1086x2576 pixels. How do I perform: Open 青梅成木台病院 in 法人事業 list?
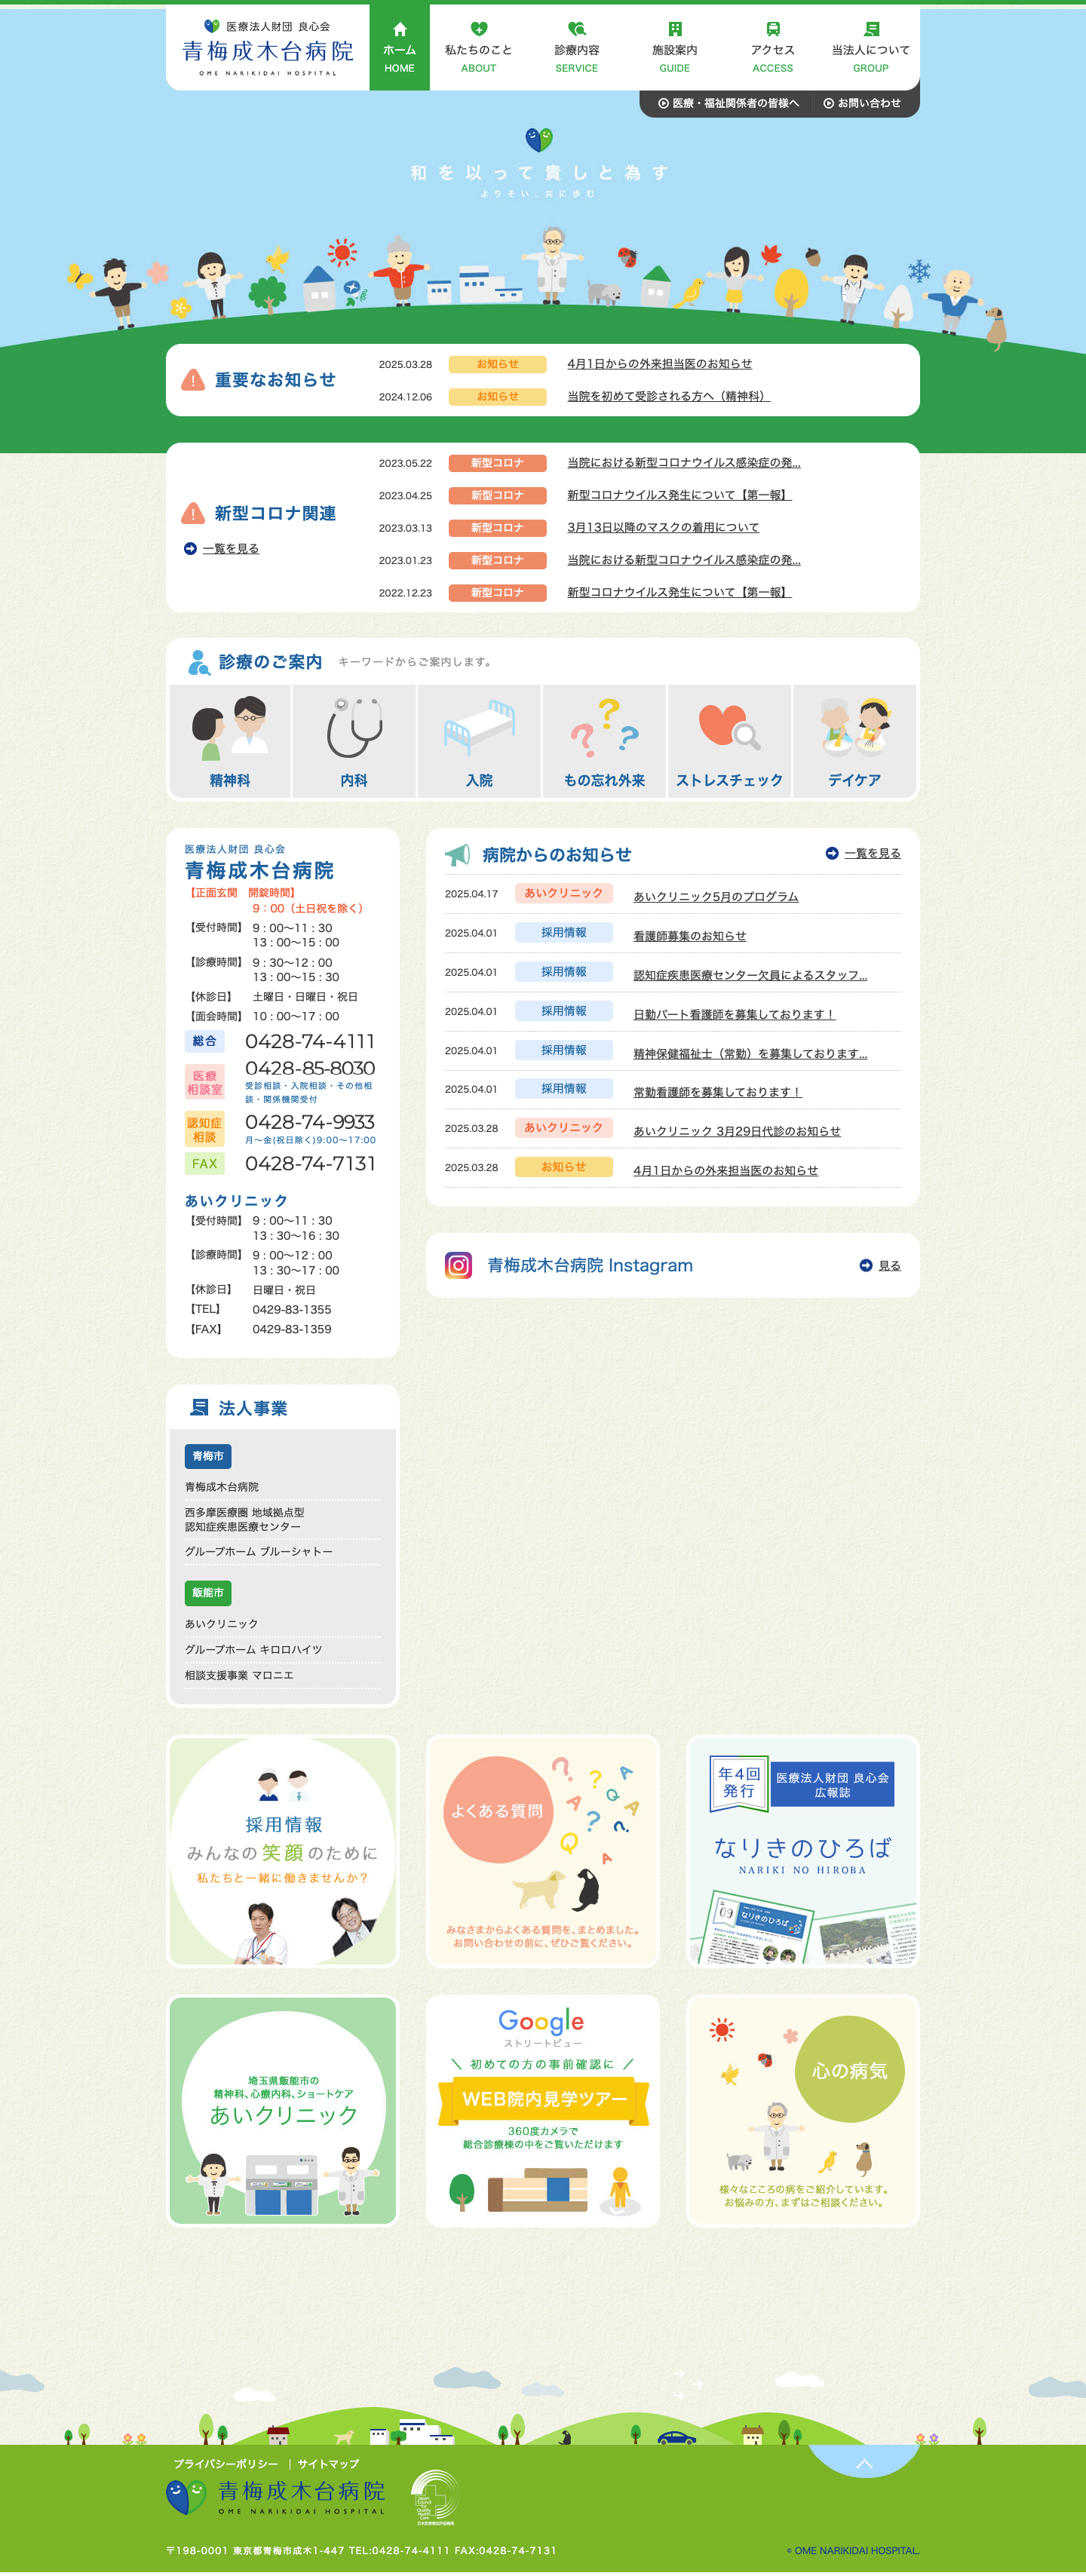pyautogui.click(x=222, y=1487)
